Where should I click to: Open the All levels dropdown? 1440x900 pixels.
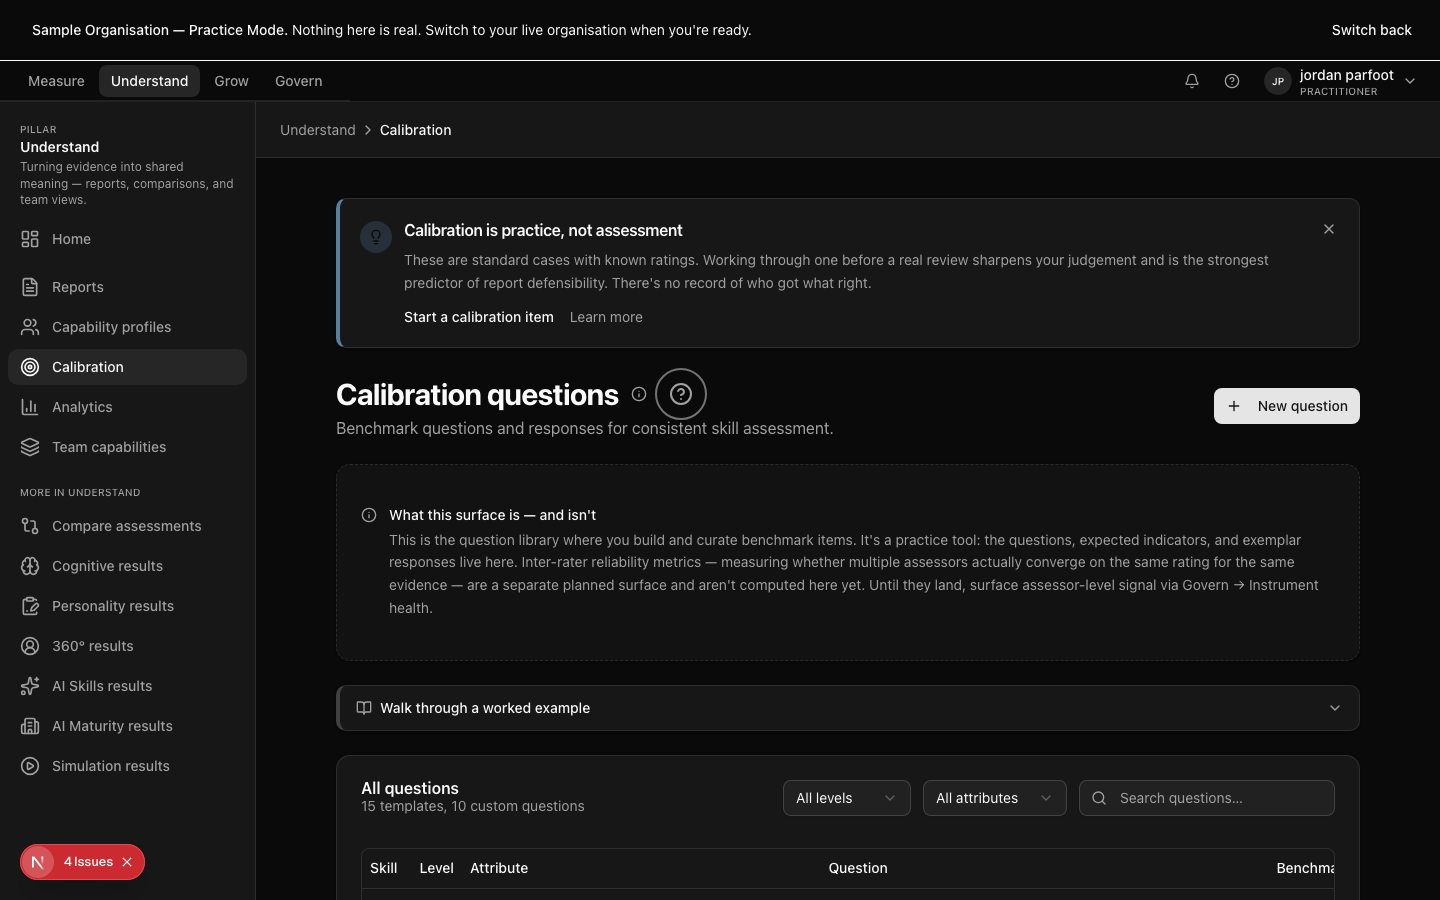846,798
